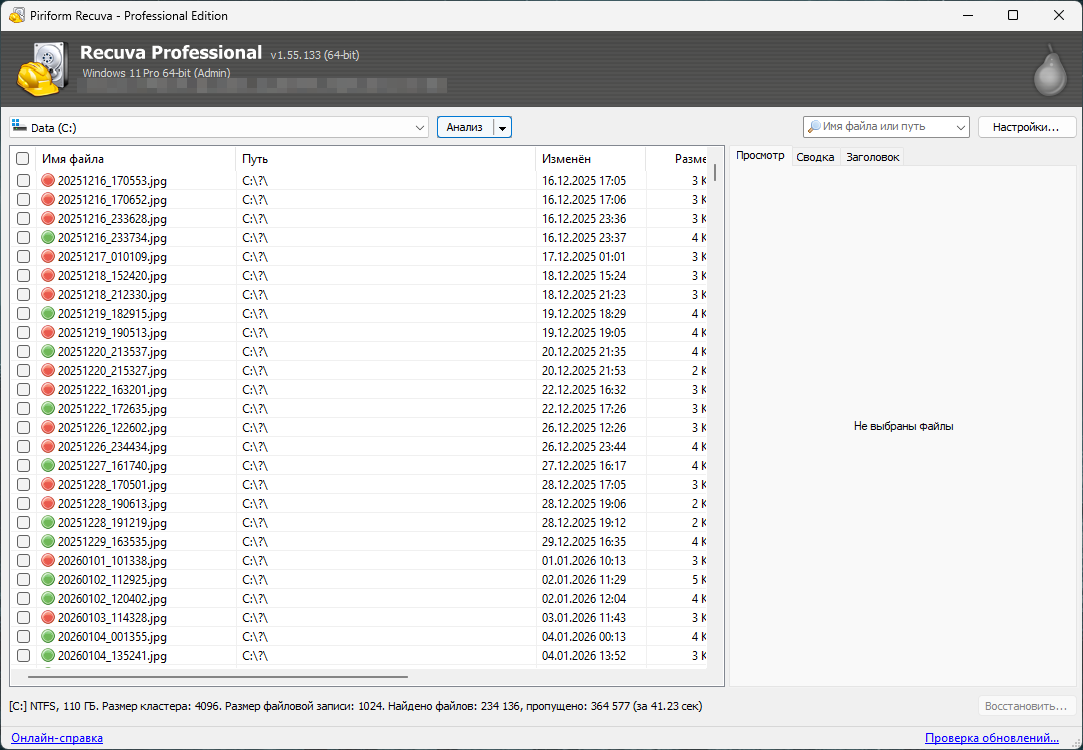The image size is (1083, 750).
Task: Toggle the select-all checkbox in the header
Action: 23,158
